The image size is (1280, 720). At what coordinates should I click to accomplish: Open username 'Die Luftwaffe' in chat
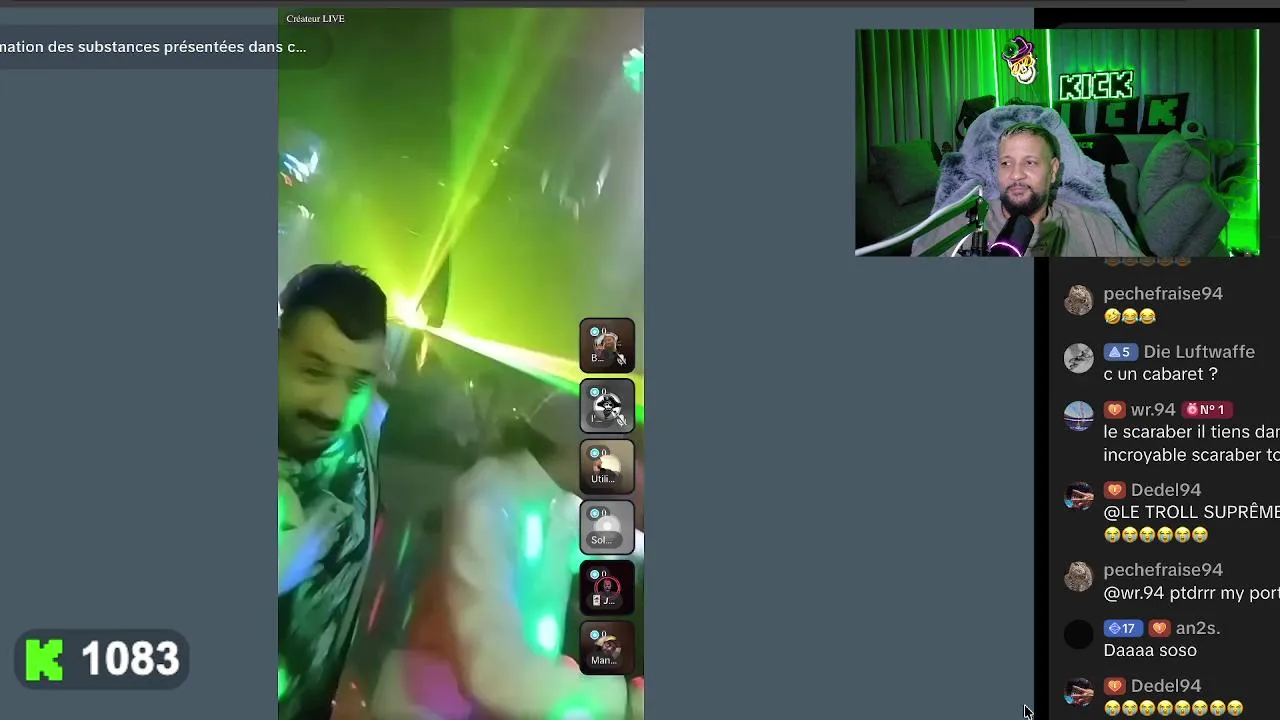pos(1199,352)
